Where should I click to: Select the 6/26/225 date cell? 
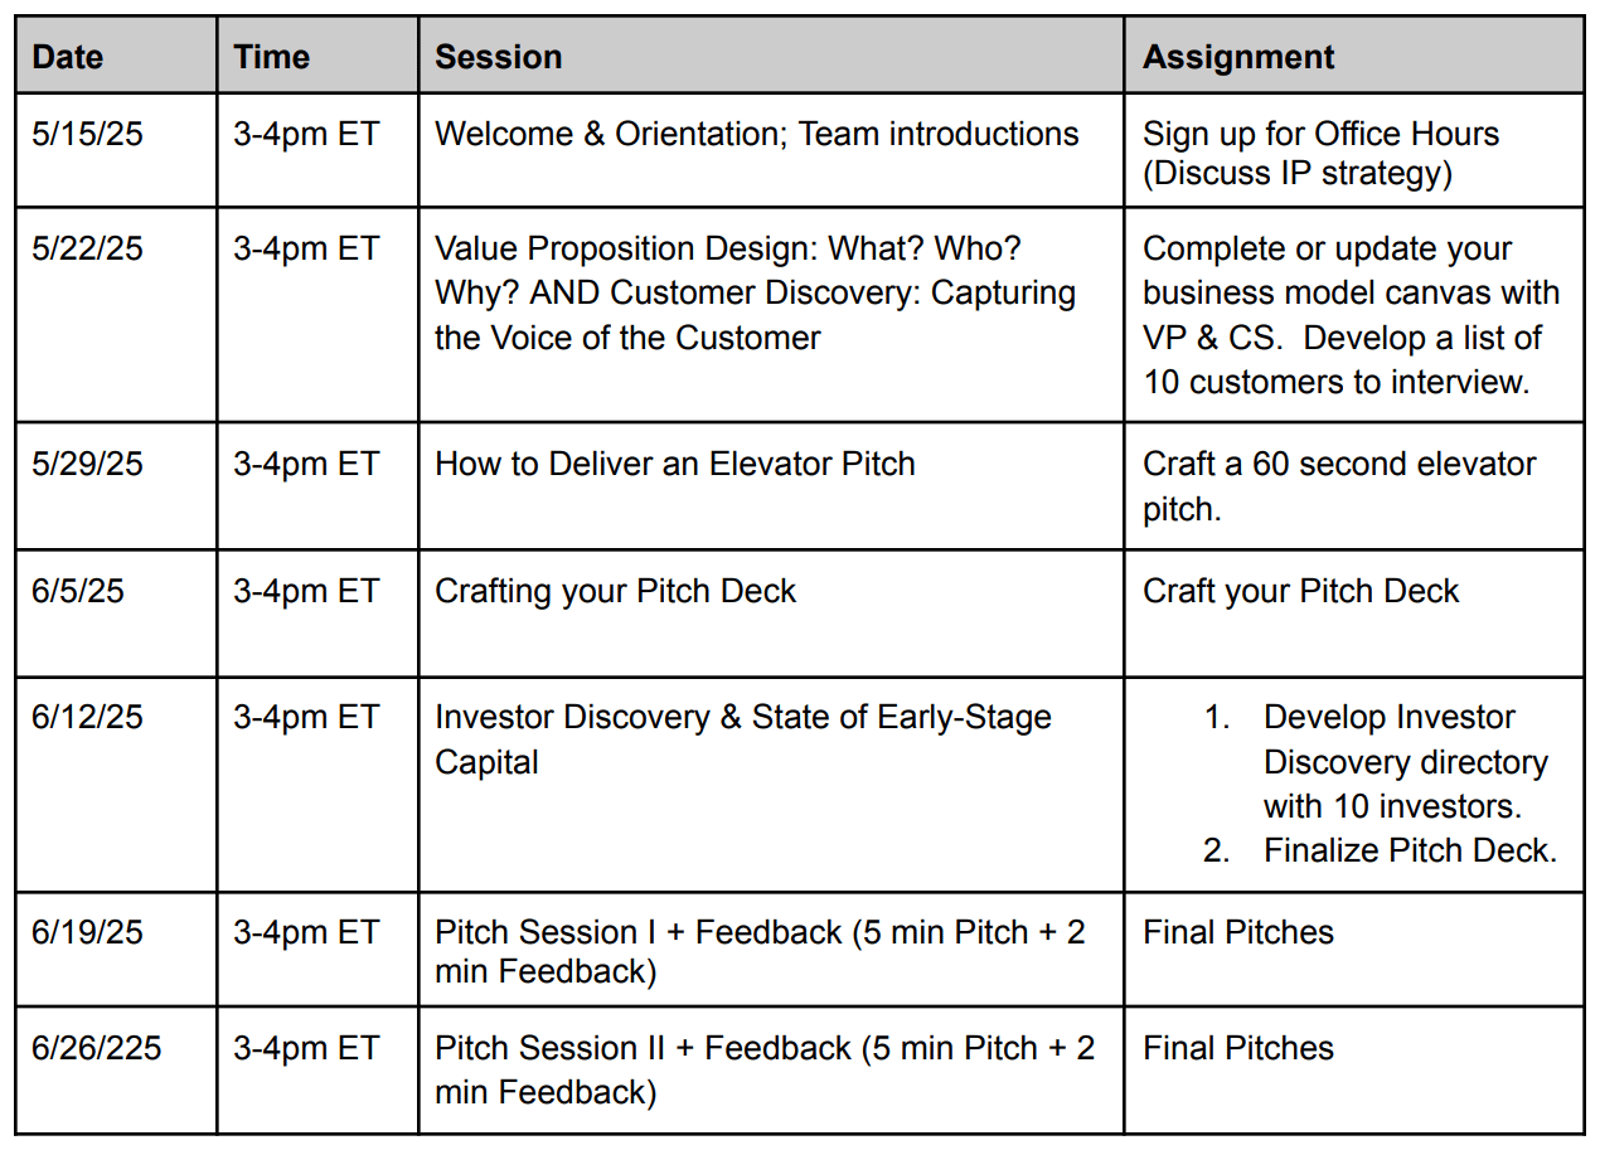[116, 1070]
